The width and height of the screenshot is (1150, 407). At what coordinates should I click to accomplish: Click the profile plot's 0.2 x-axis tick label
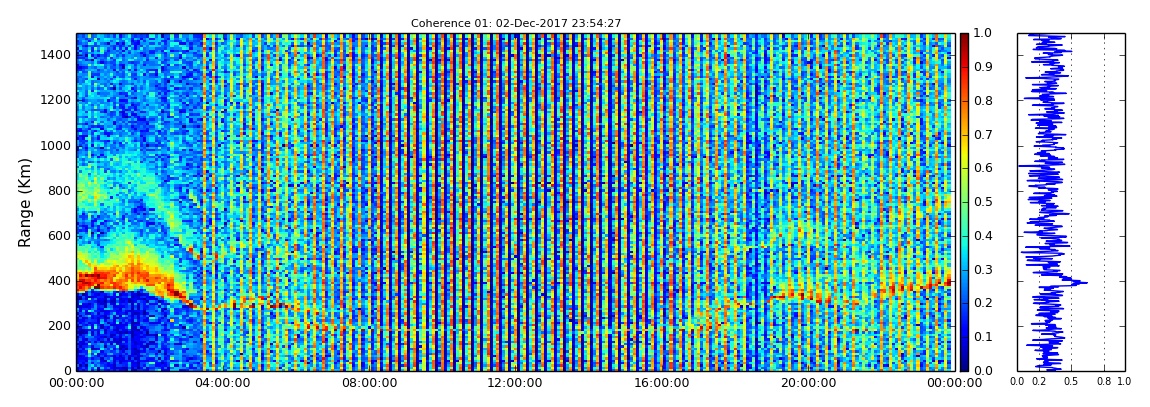coord(1039,382)
